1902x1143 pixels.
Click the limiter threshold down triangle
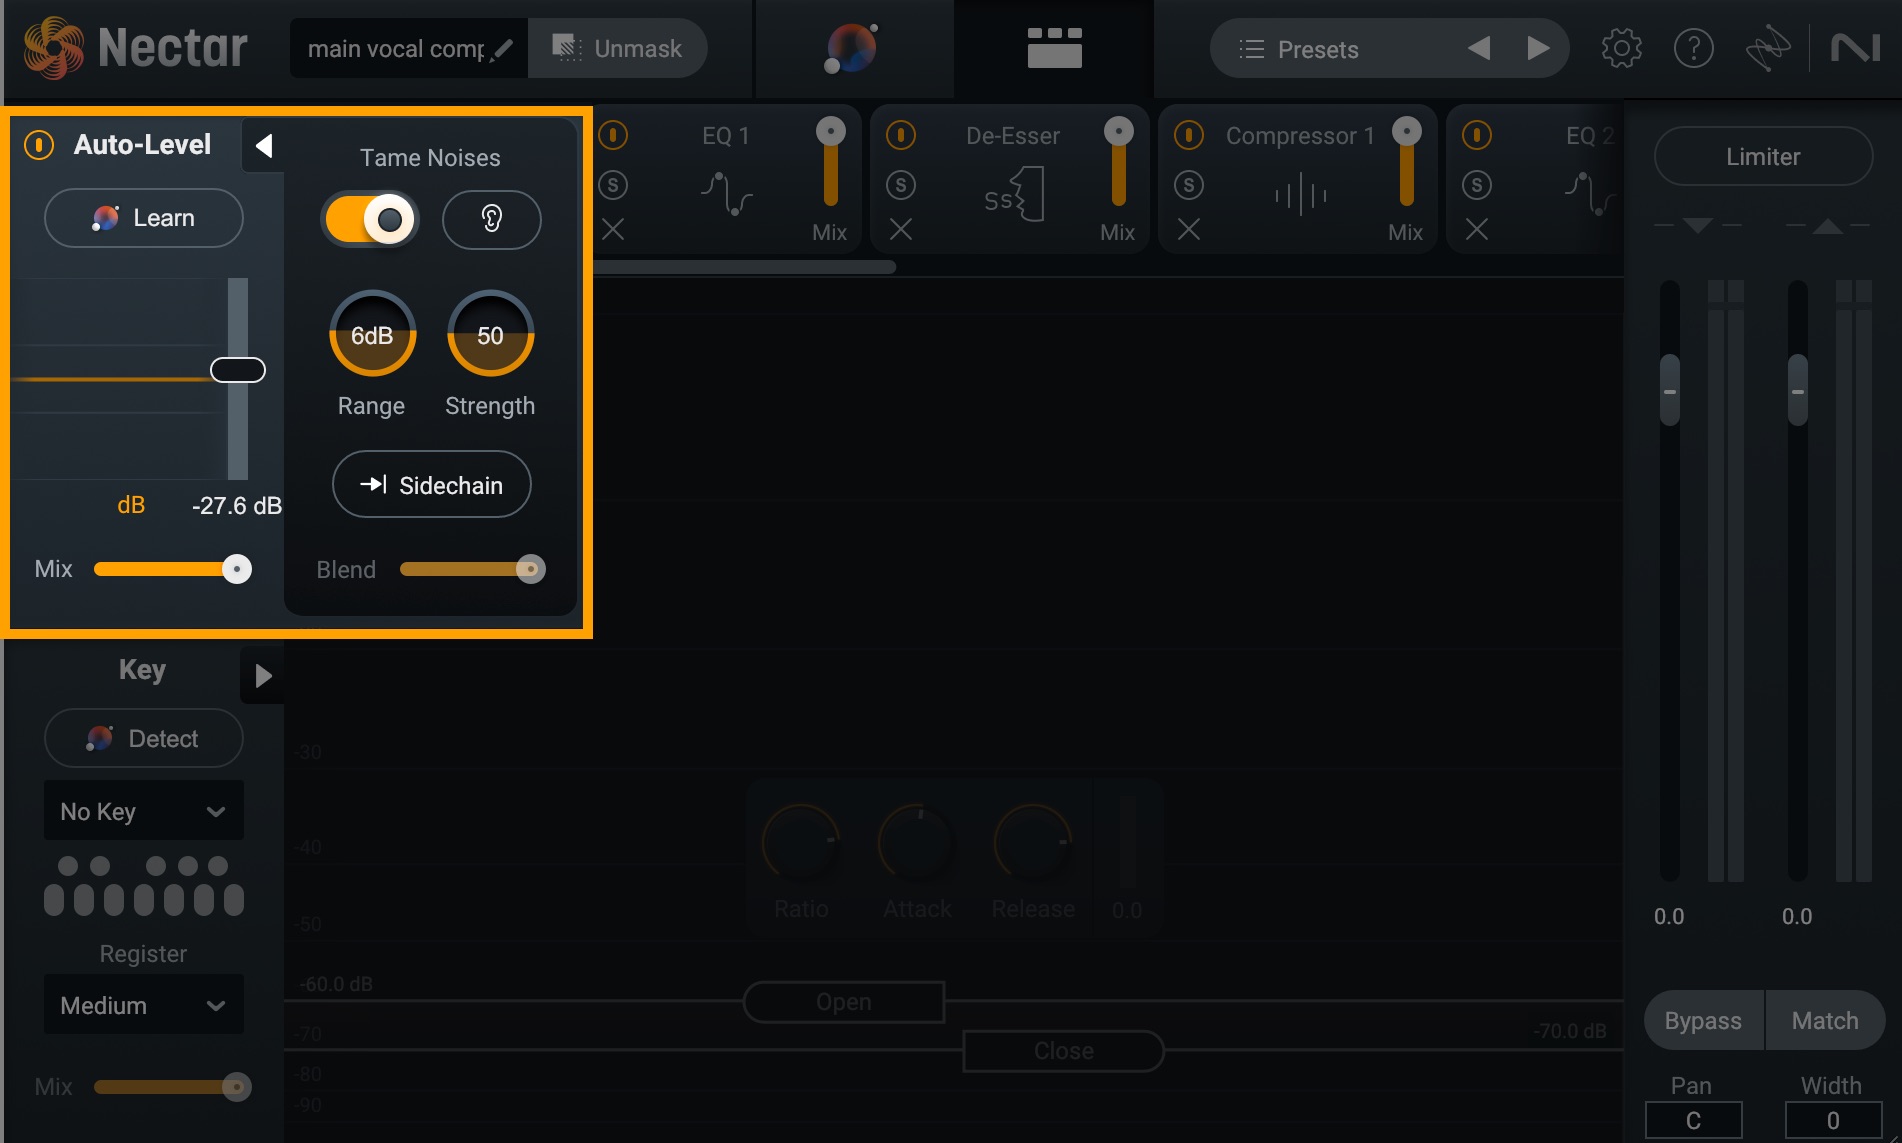(x=1697, y=225)
